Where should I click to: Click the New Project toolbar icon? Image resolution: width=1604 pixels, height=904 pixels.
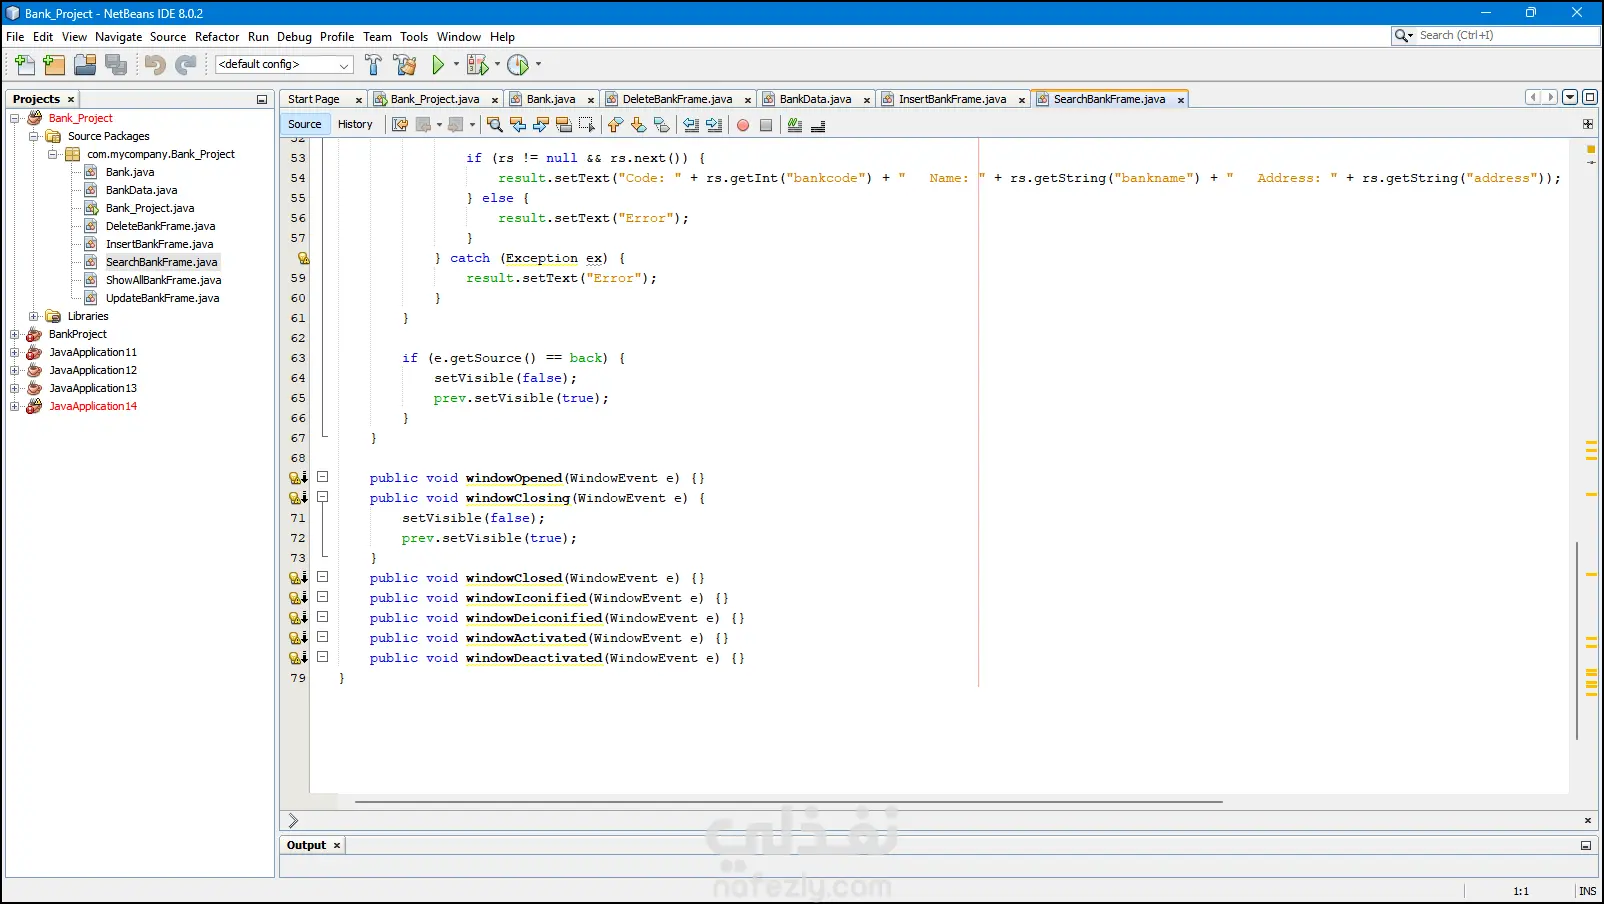55,65
